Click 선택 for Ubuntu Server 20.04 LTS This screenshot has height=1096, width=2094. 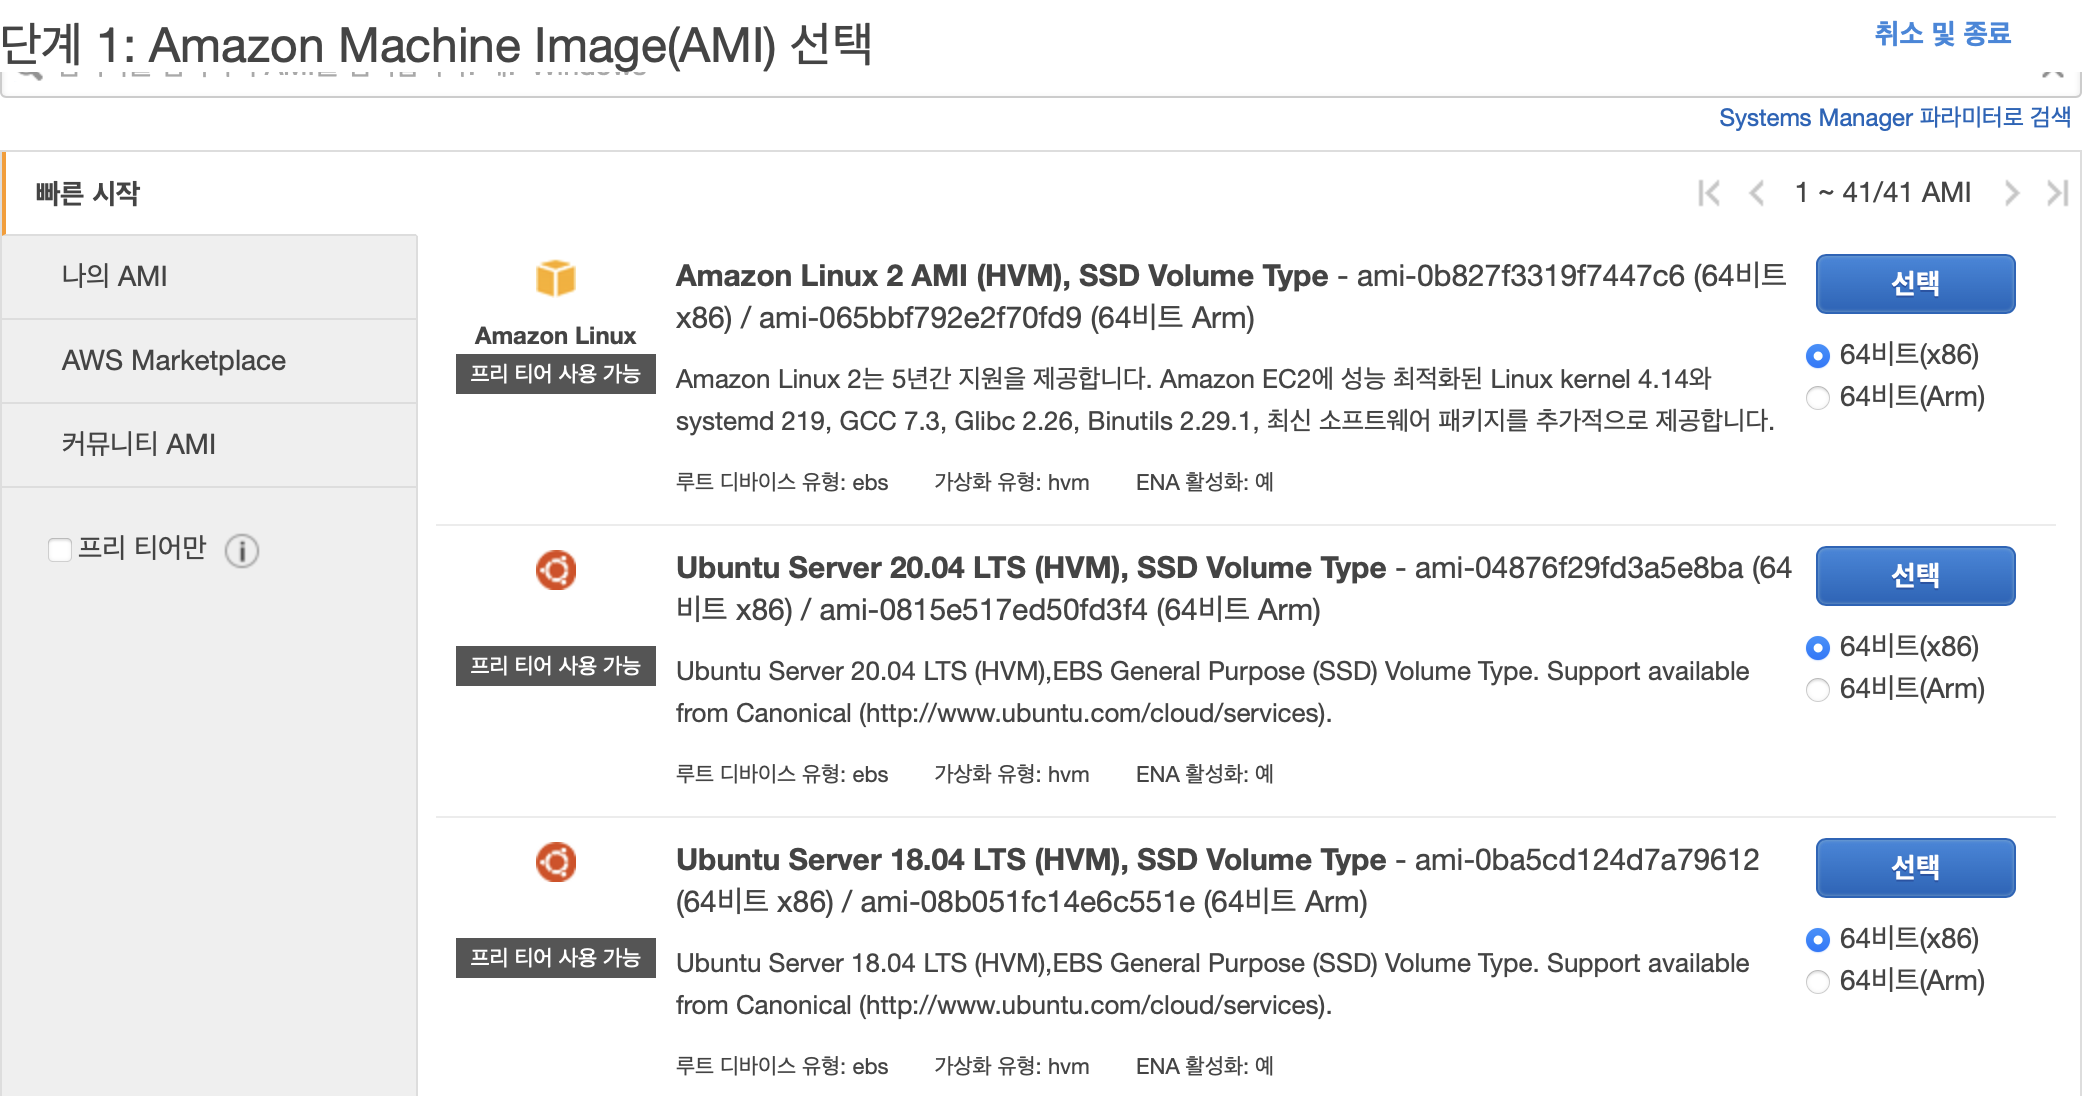pos(1915,575)
